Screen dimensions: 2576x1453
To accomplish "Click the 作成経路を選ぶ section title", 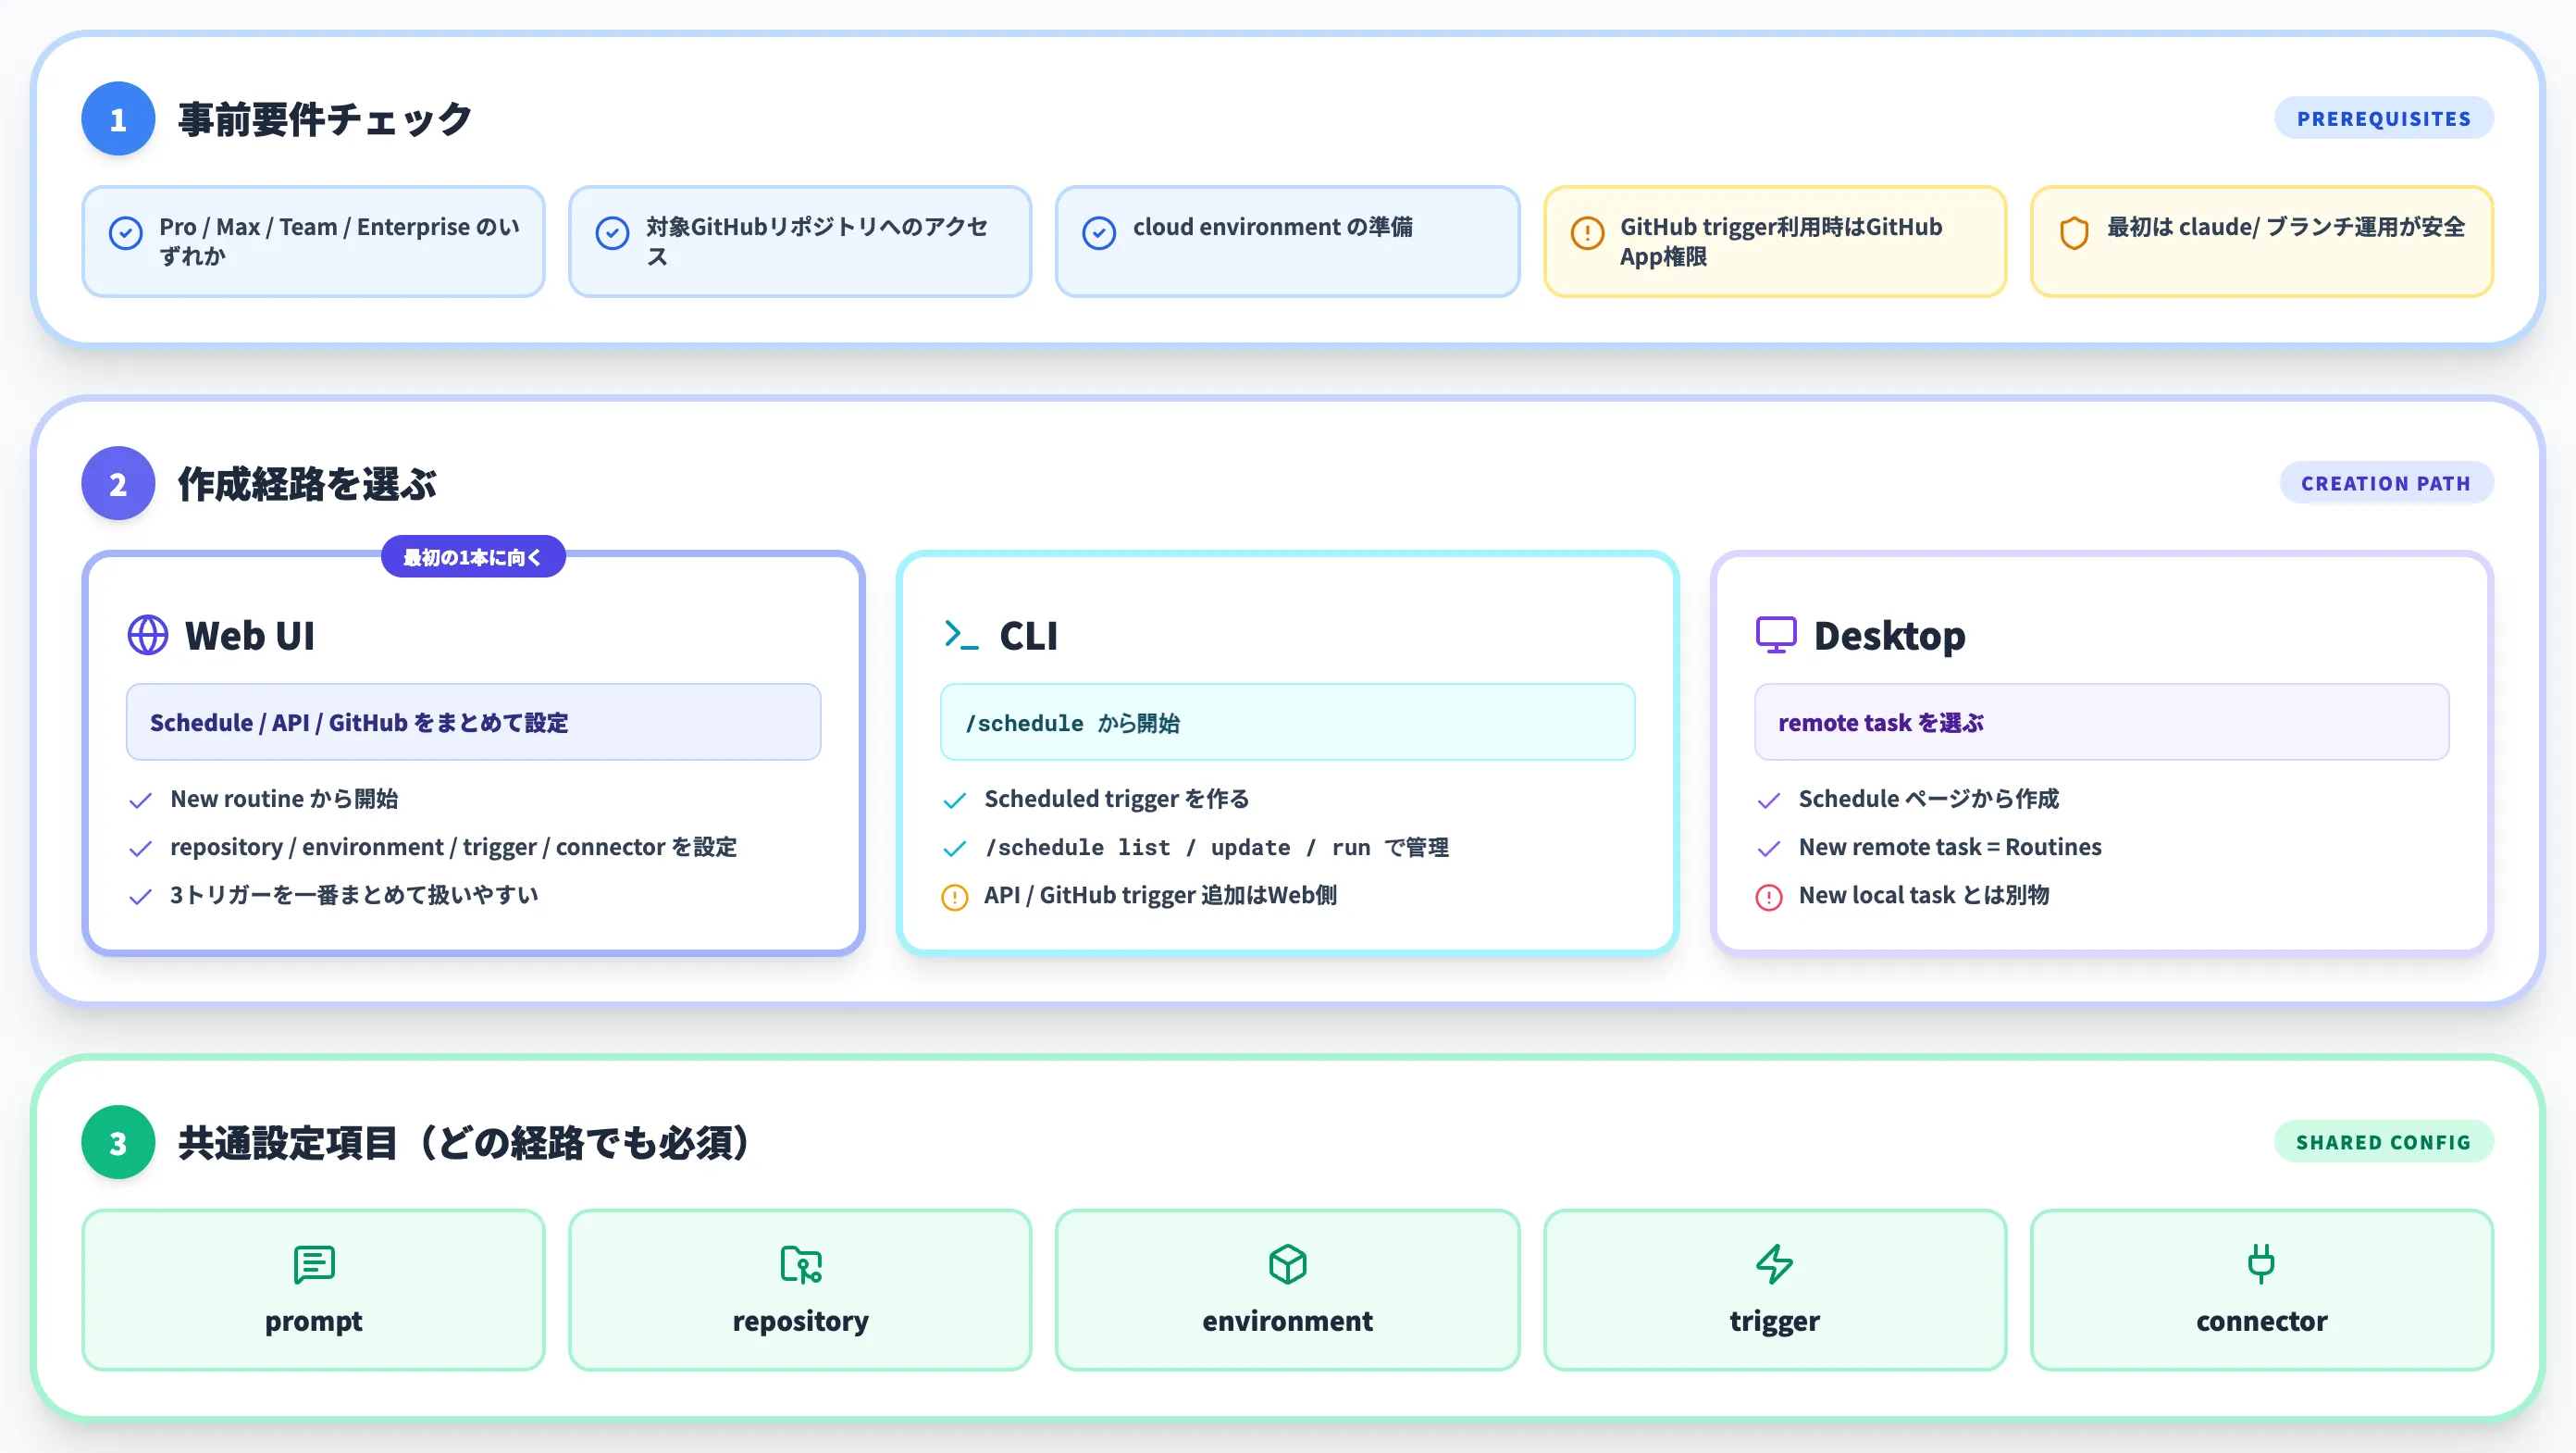I will point(307,484).
